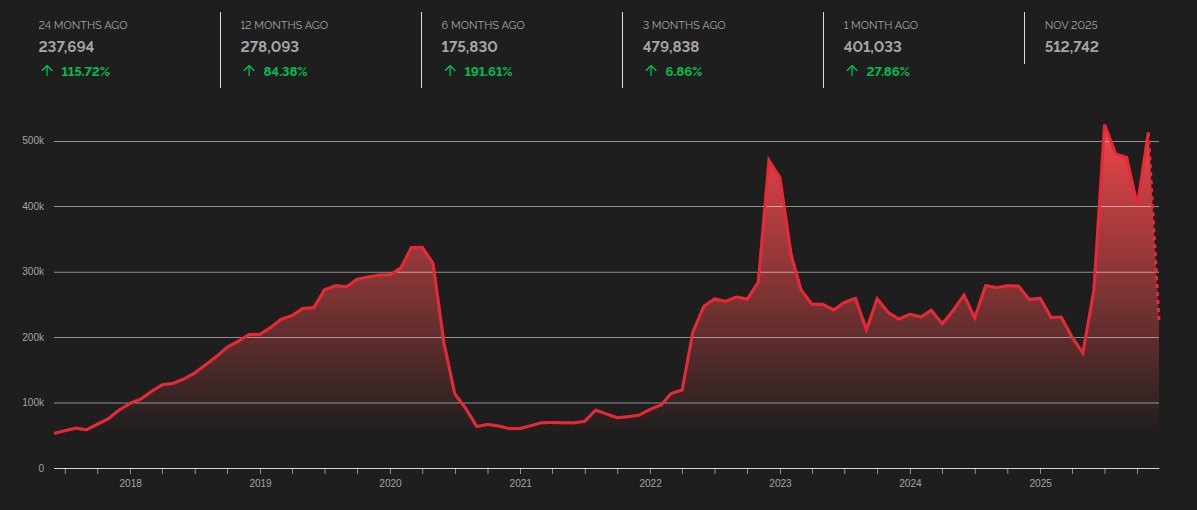Click the 2021 label on the x-axis

pos(520,483)
